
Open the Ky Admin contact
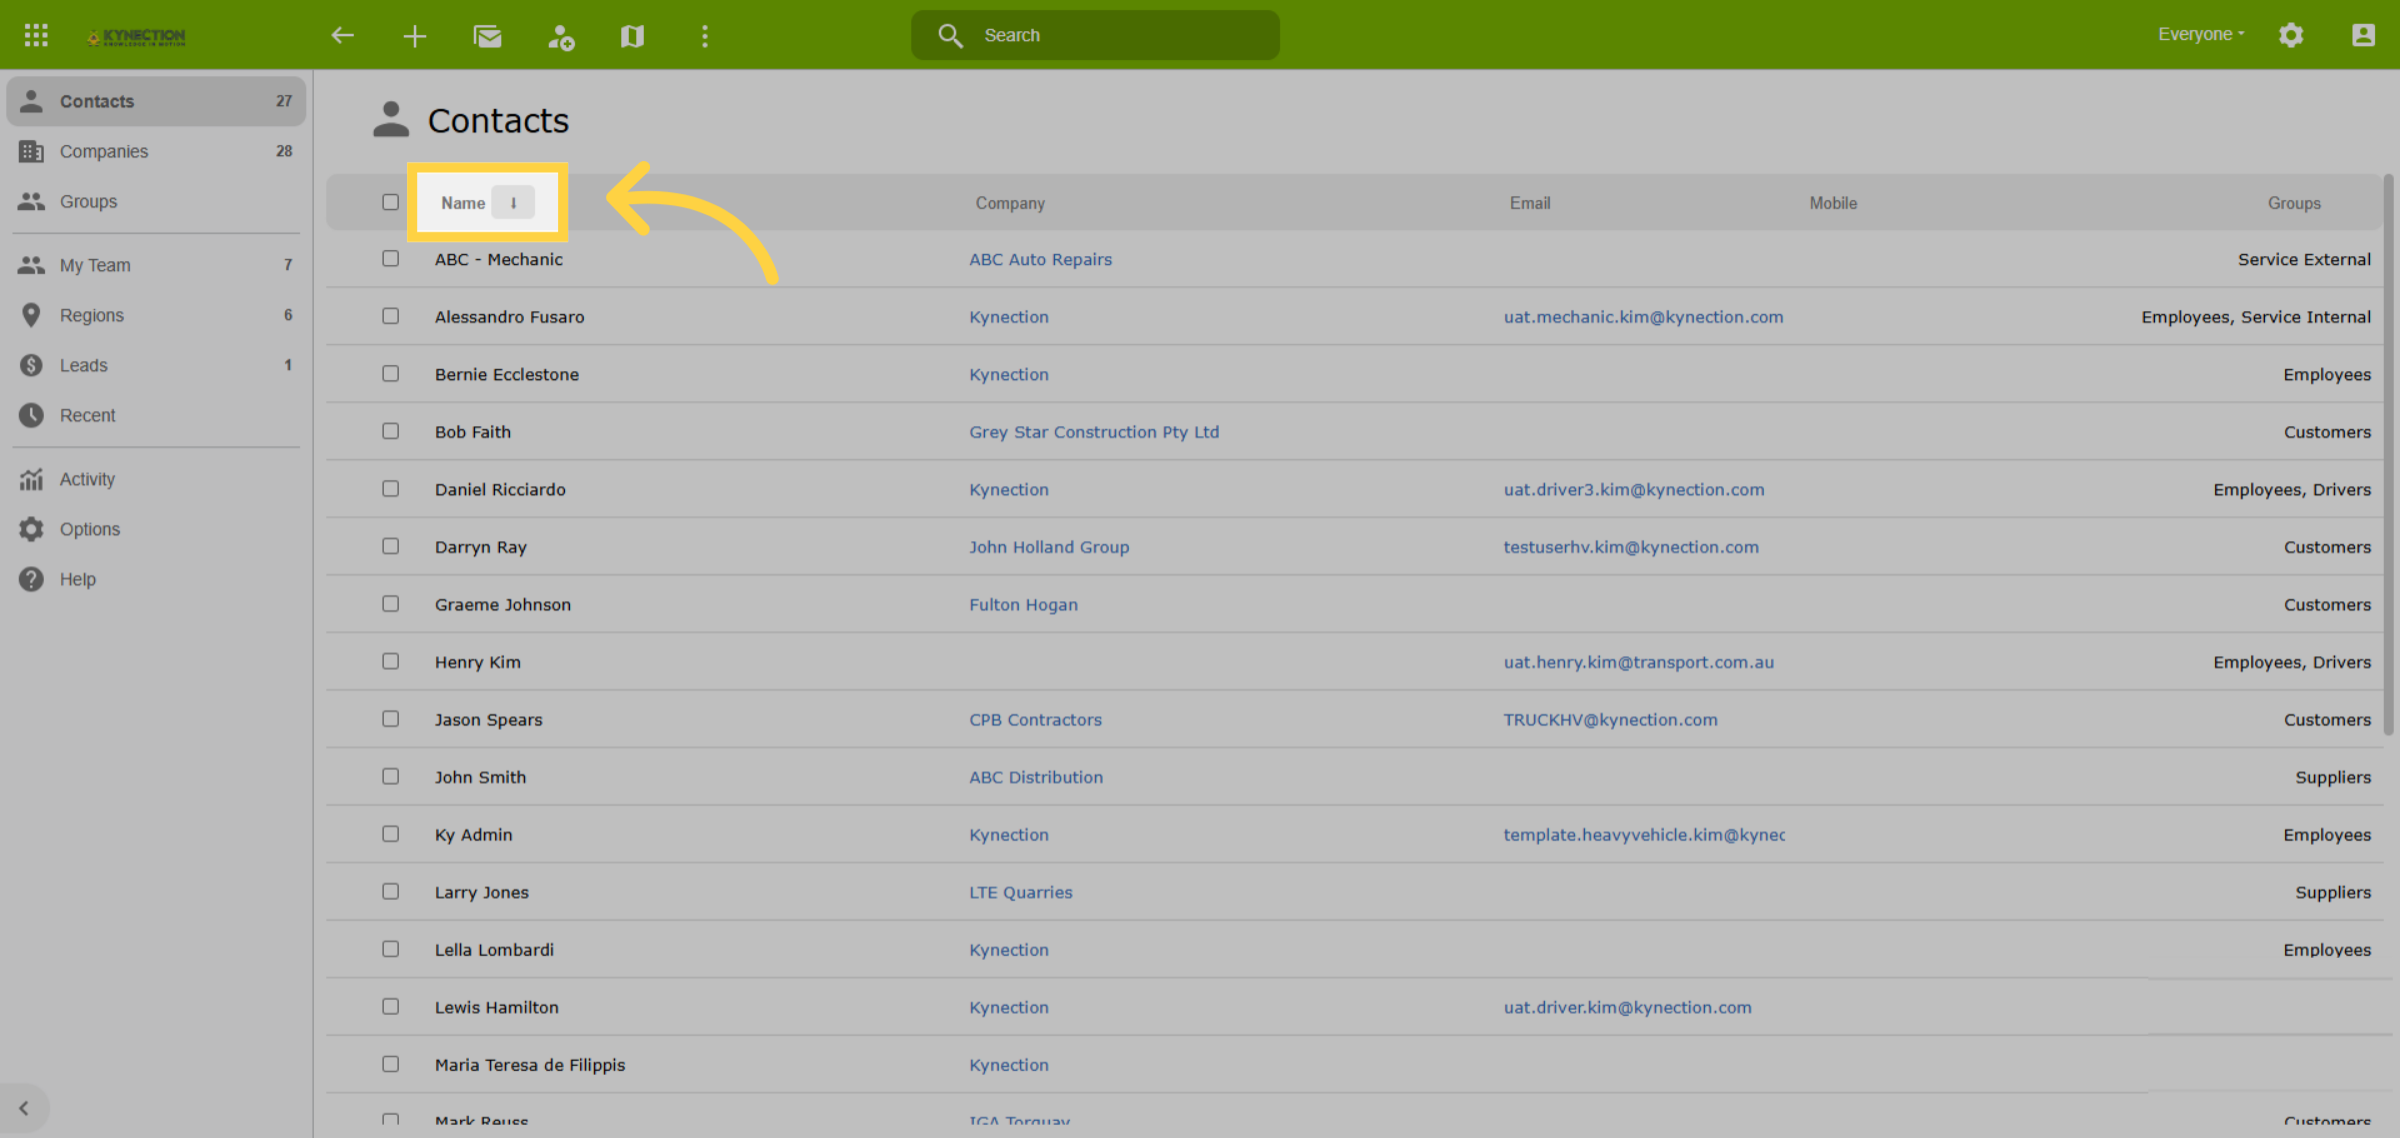click(x=473, y=835)
